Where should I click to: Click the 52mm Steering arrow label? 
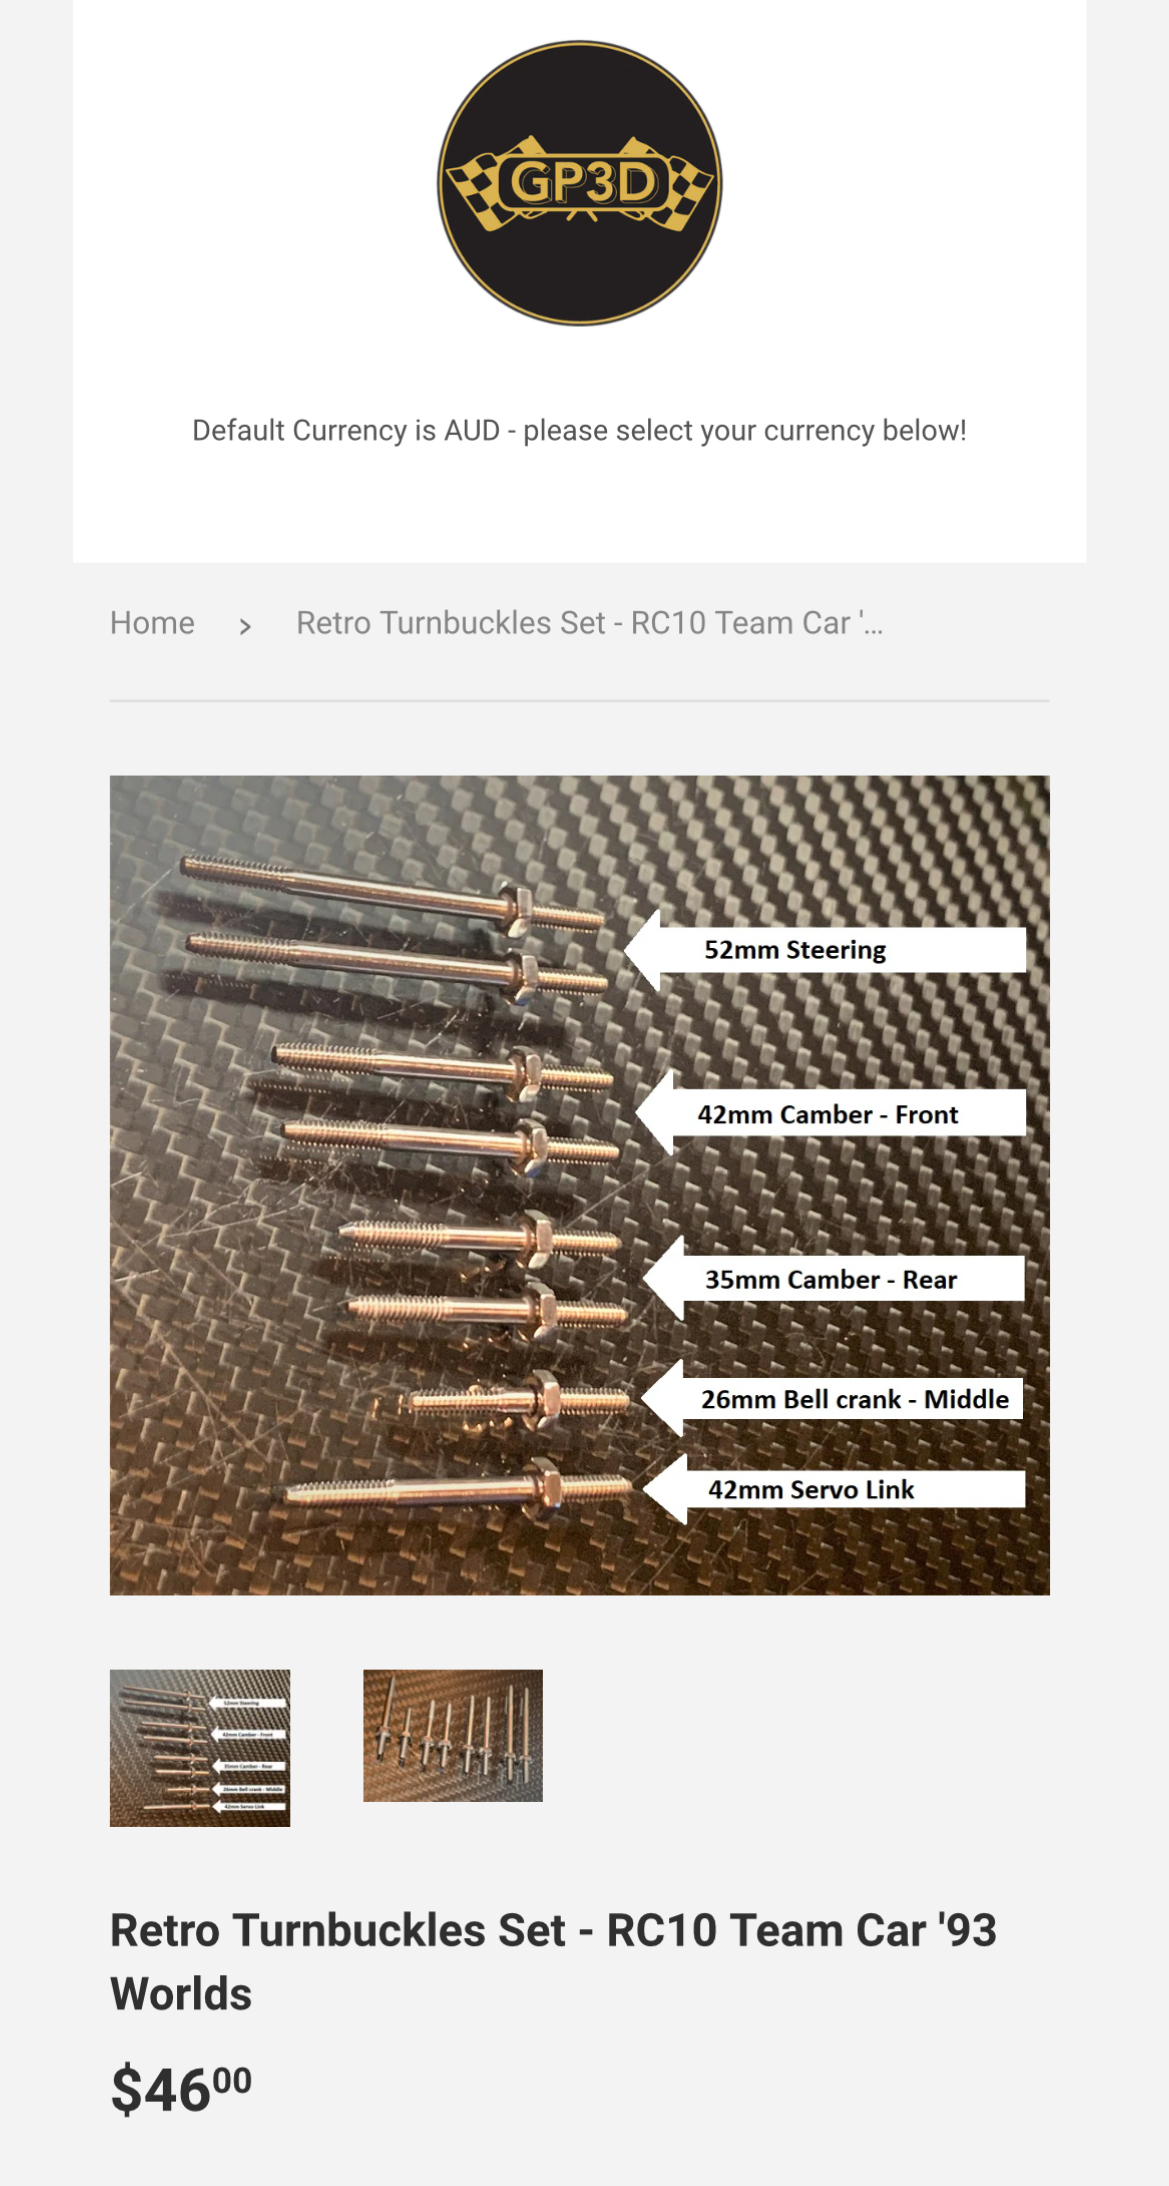point(825,950)
